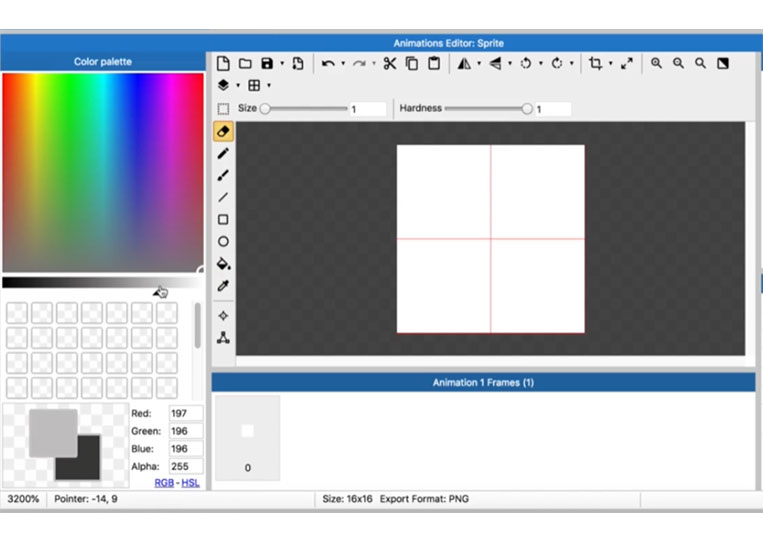Click the Blue value field
This screenshot has width=763, height=541.
coord(186,449)
